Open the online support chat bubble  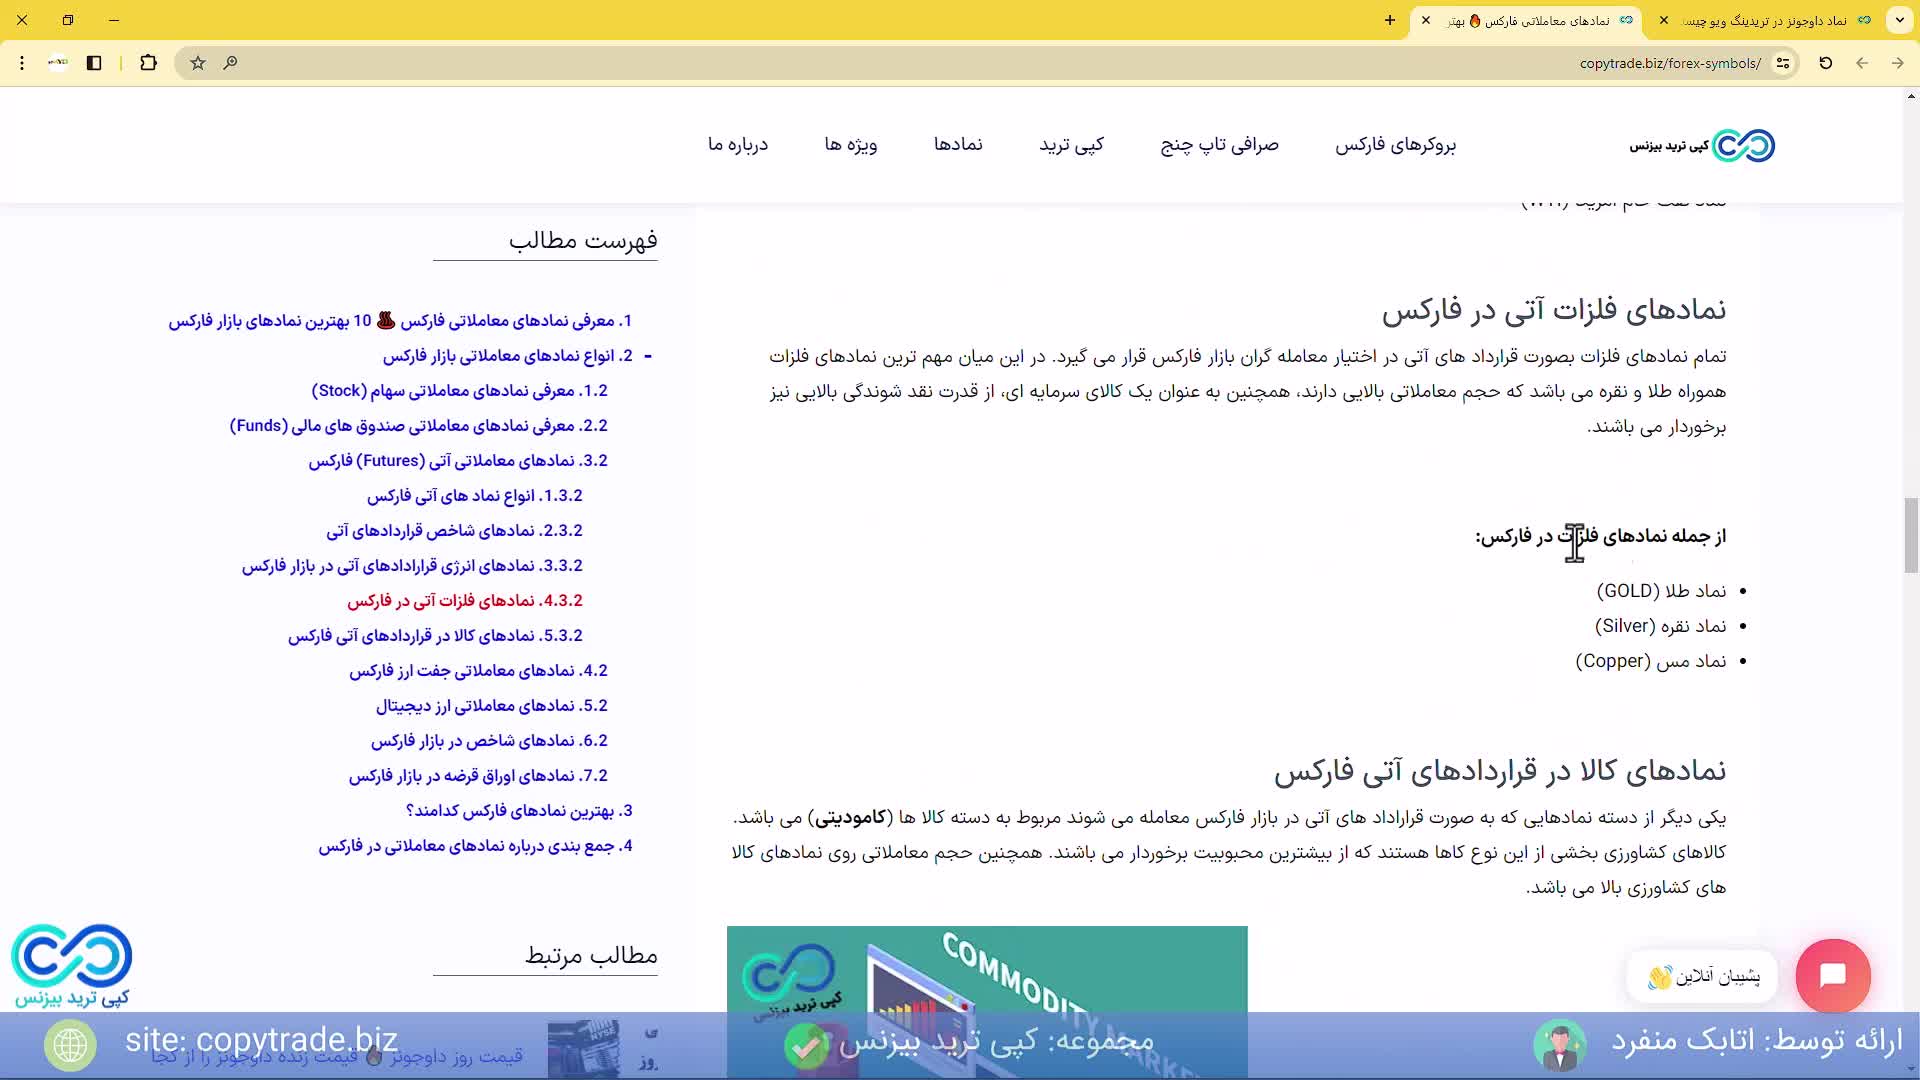point(1832,975)
